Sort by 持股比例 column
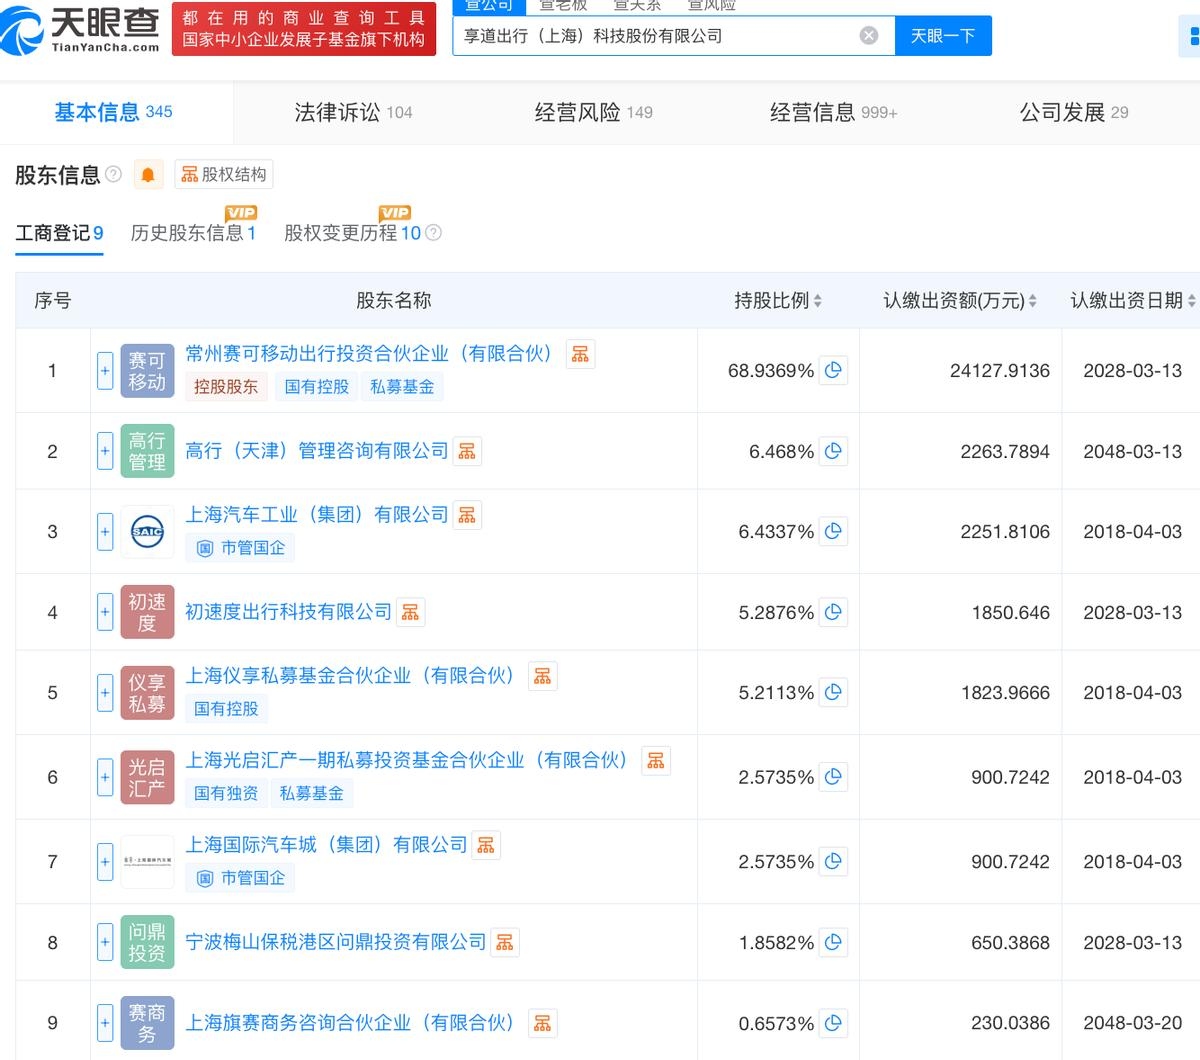Image resolution: width=1200 pixels, height=1060 pixels. coord(777,300)
